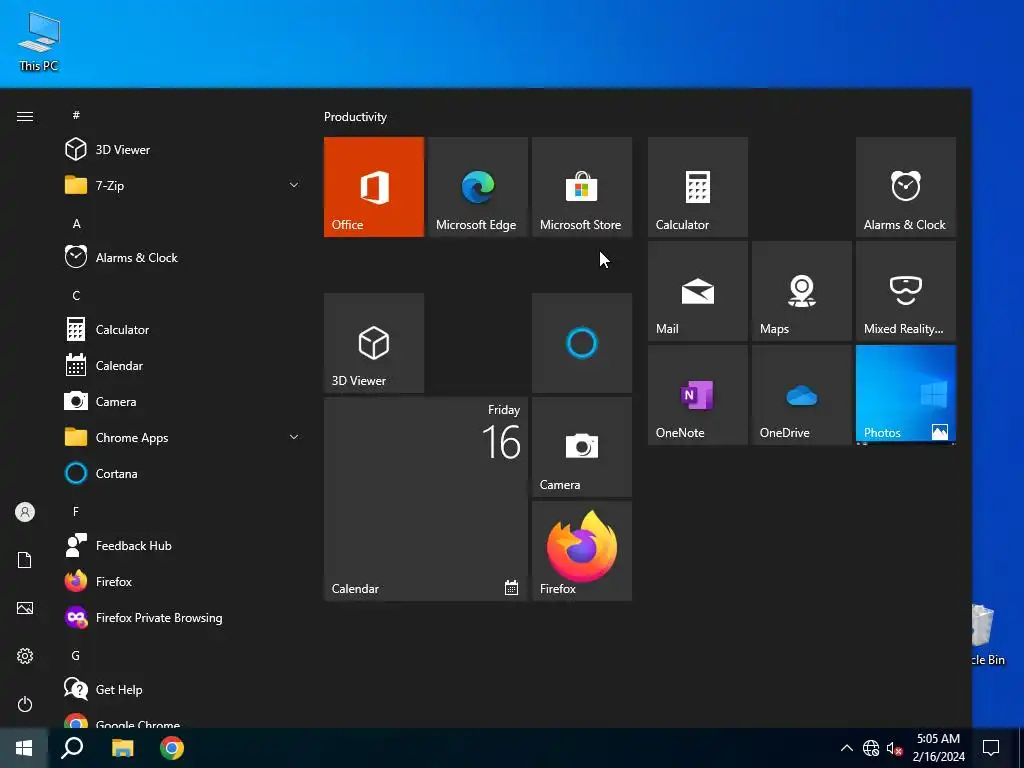Open the taskbar clock showing 5:05 AM

pyautogui.click(x=938, y=748)
